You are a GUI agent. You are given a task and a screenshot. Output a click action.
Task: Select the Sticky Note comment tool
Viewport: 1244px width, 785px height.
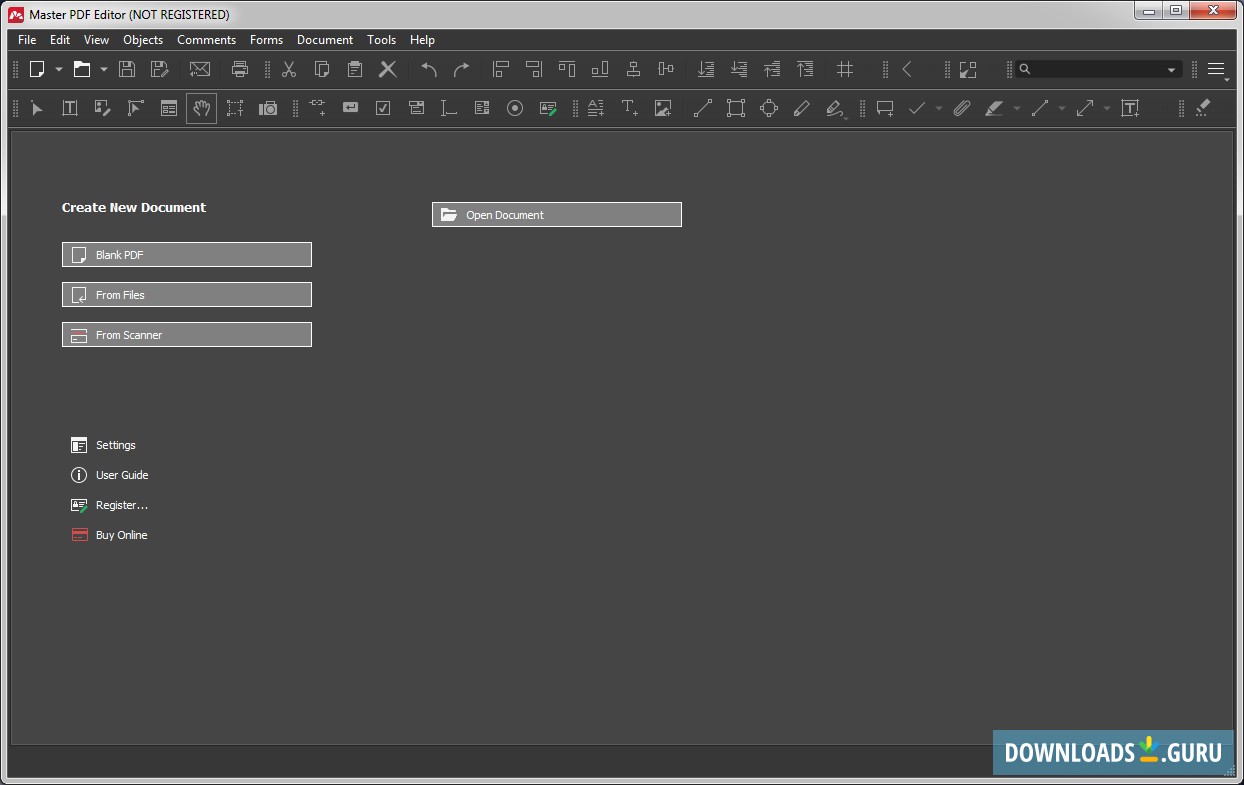click(x=885, y=108)
